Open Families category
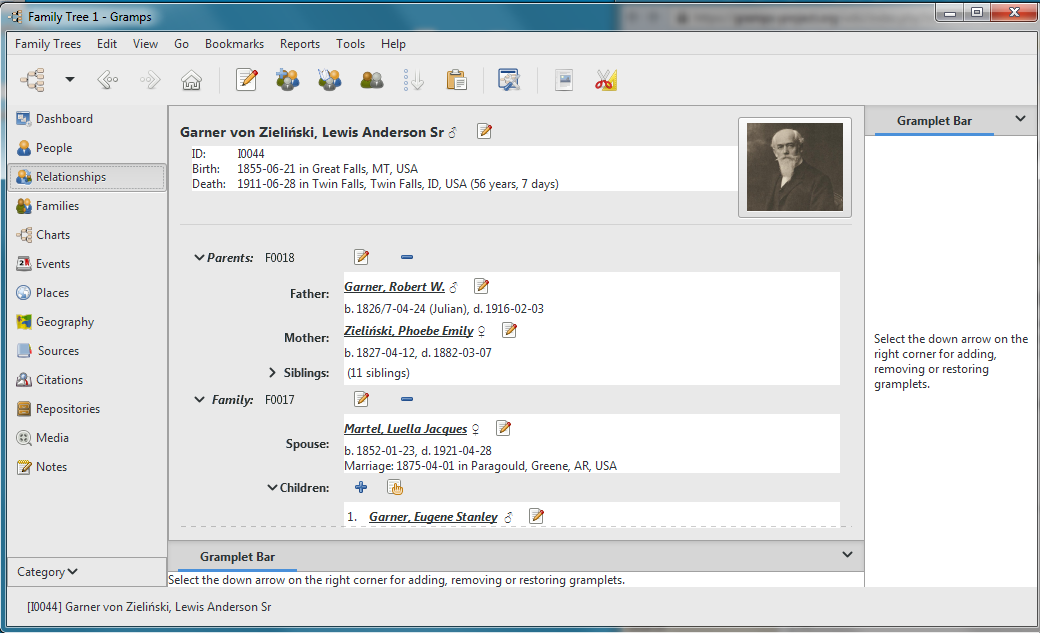1040x633 pixels. click(x=87, y=206)
